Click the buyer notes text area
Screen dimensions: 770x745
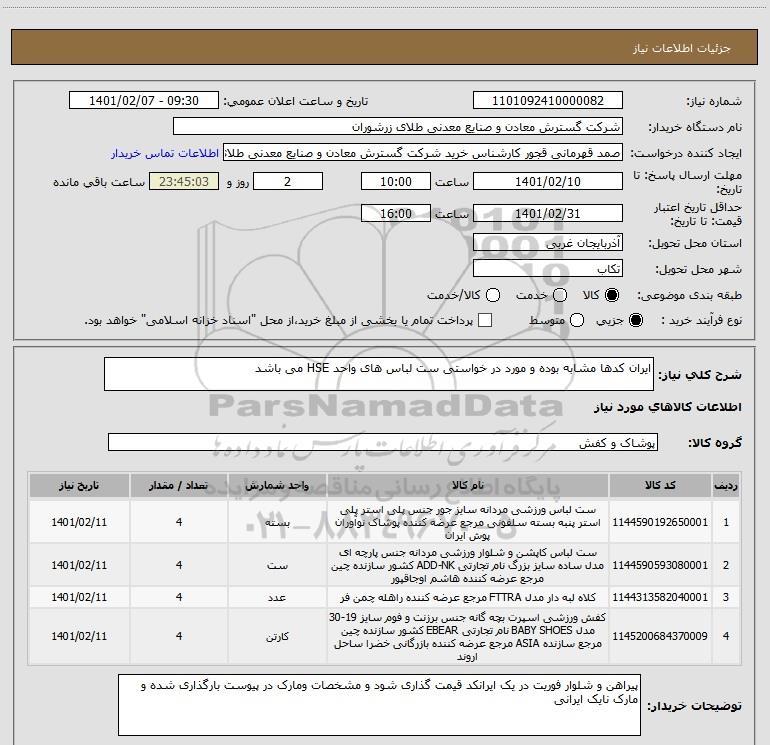tap(379, 705)
